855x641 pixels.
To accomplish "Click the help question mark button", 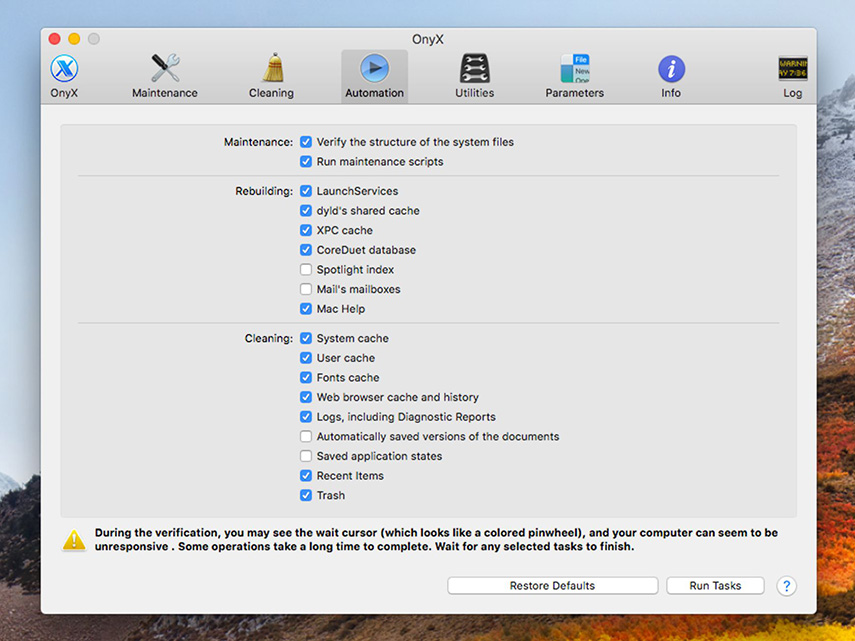I will (x=786, y=586).
